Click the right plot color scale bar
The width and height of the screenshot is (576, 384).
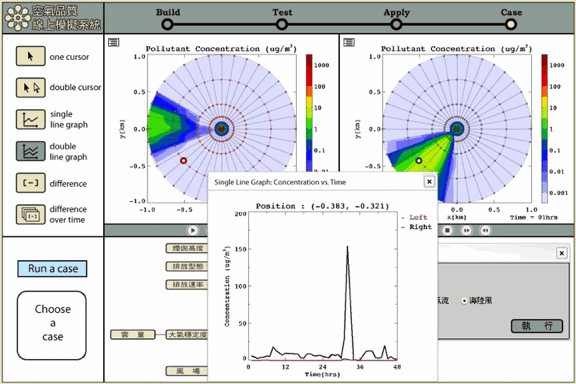[544, 129]
